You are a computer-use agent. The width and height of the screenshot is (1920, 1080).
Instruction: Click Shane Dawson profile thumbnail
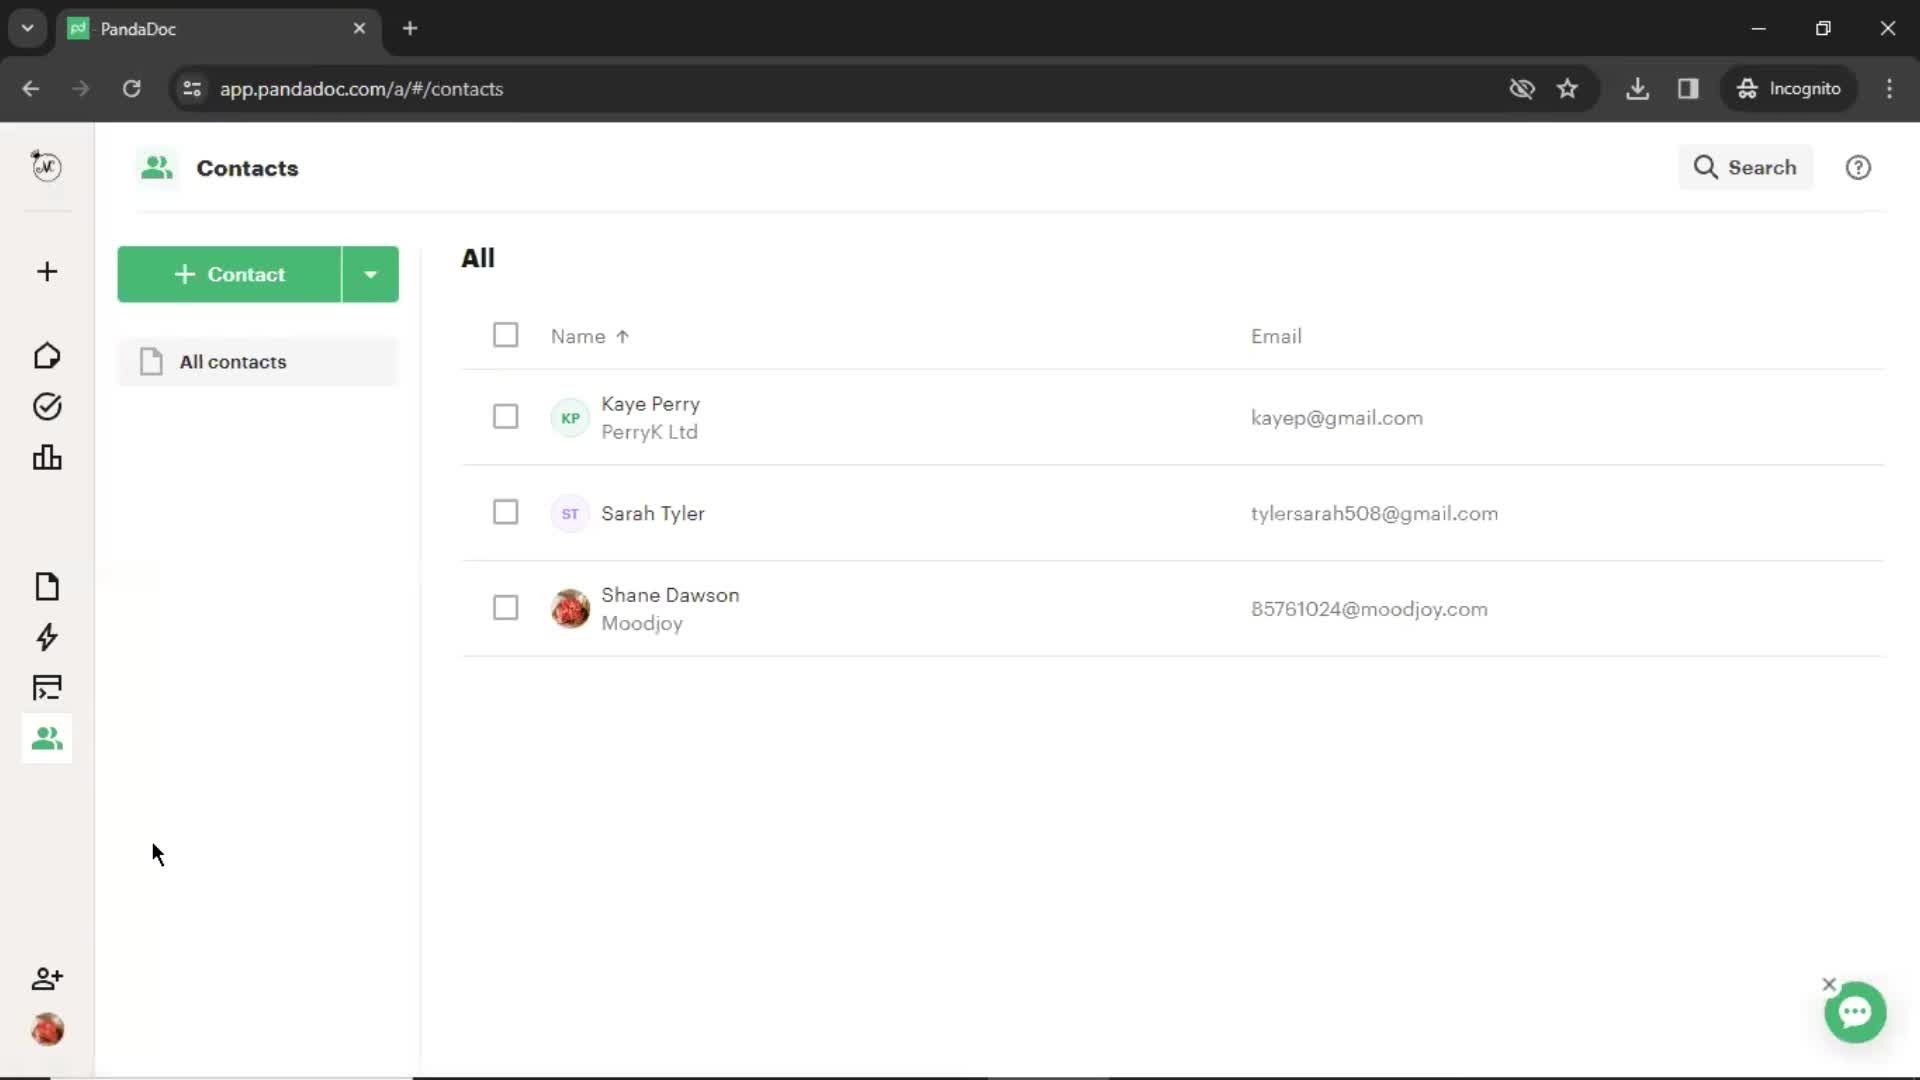(570, 608)
